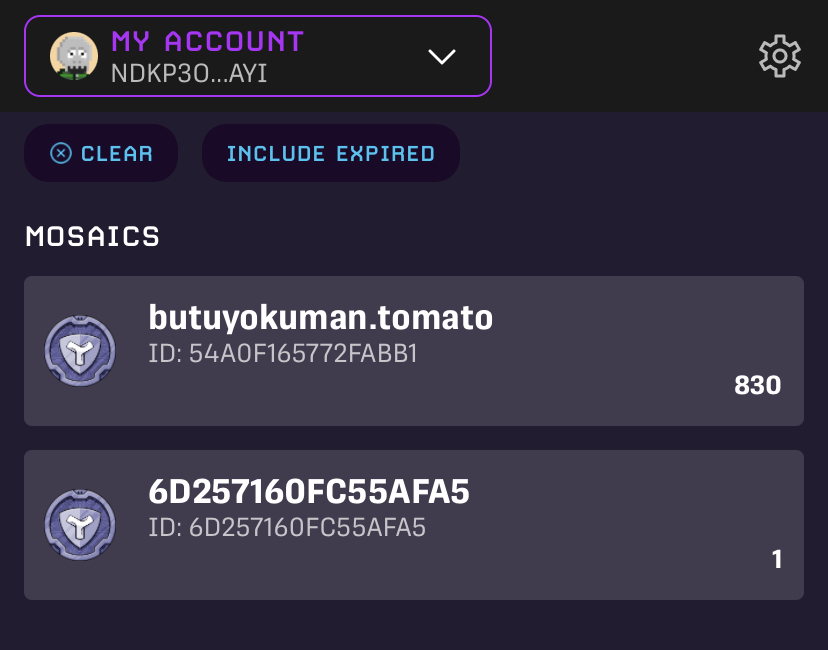828x650 pixels.
Task: Click the mosaic amount 1
Action: click(x=776, y=559)
